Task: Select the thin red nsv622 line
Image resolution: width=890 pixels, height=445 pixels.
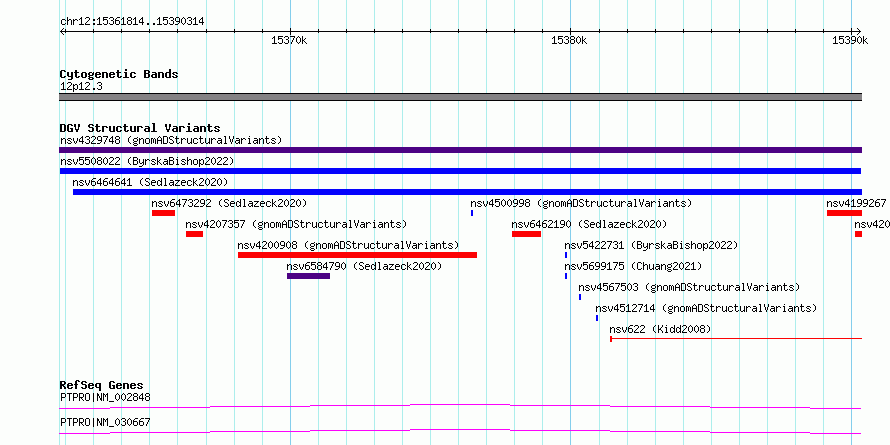Action: (x=736, y=339)
